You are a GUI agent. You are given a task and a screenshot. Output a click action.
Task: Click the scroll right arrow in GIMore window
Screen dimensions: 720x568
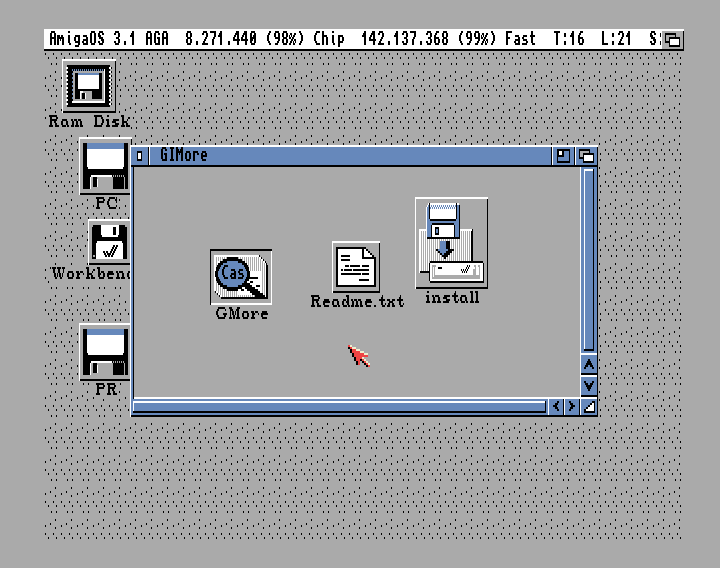click(571, 406)
